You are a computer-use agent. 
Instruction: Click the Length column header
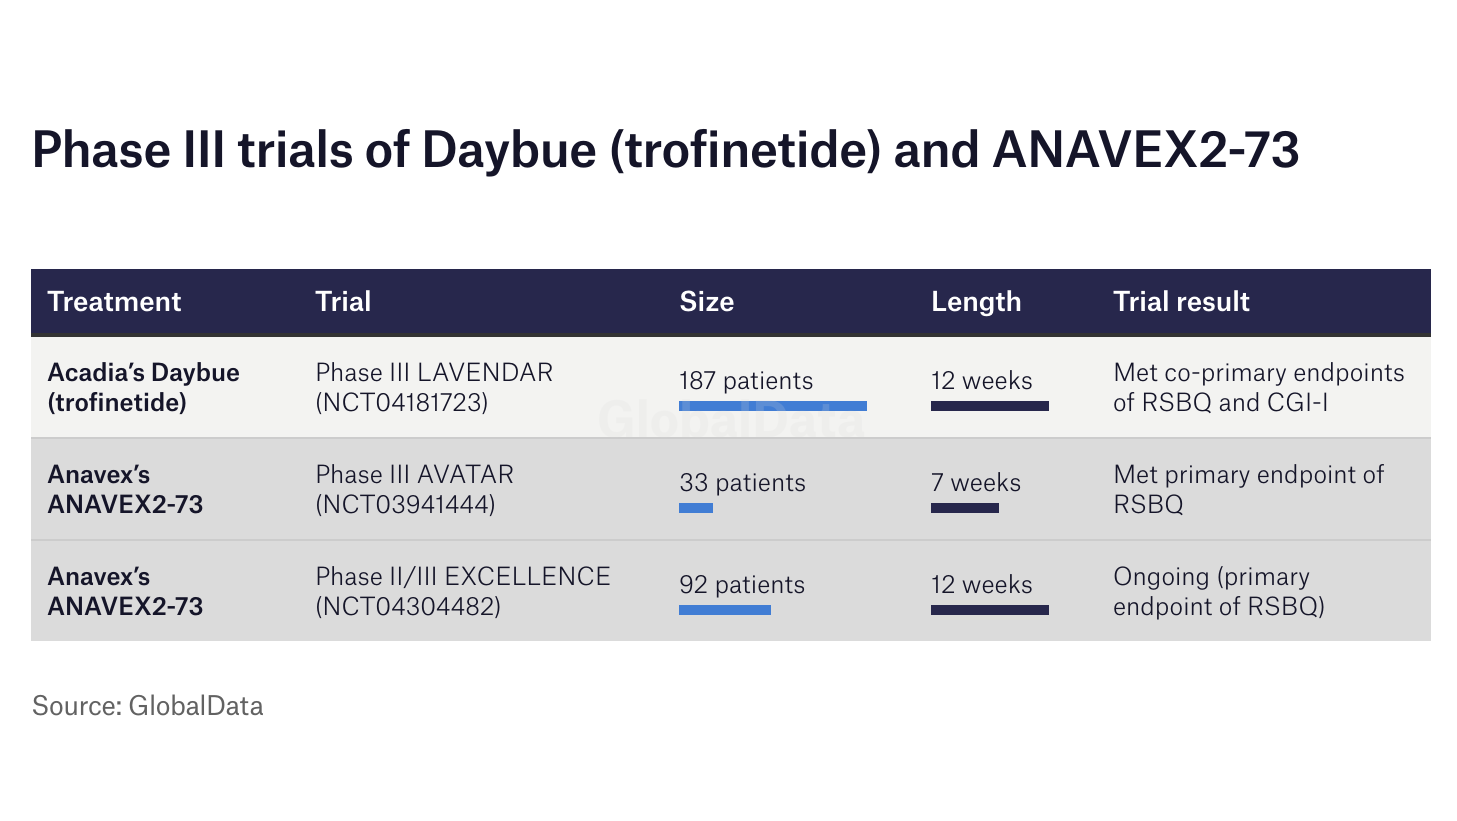tap(976, 302)
